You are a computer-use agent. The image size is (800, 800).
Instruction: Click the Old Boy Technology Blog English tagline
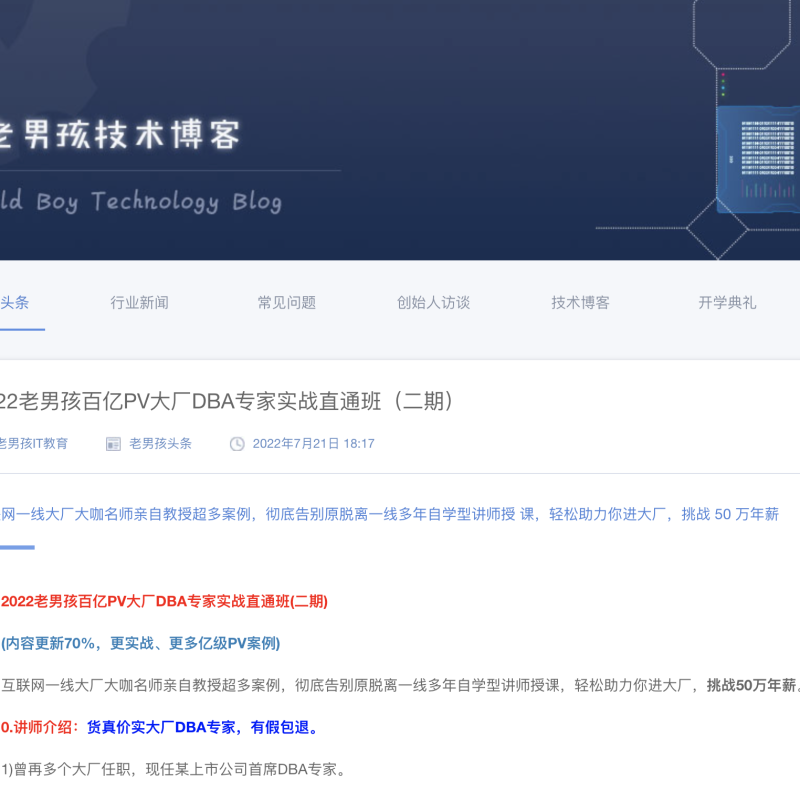click(x=140, y=200)
